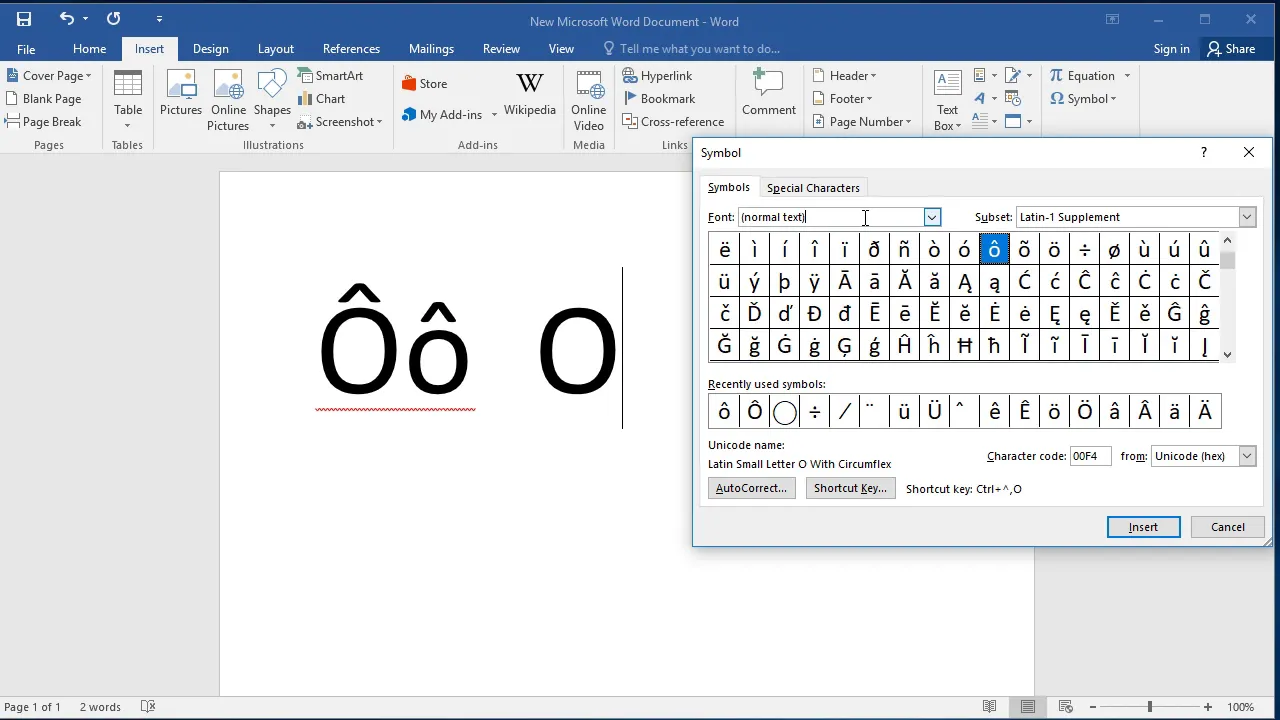Go to the File tab
Viewport: 1280px width, 720px height.
tap(26, 49)
